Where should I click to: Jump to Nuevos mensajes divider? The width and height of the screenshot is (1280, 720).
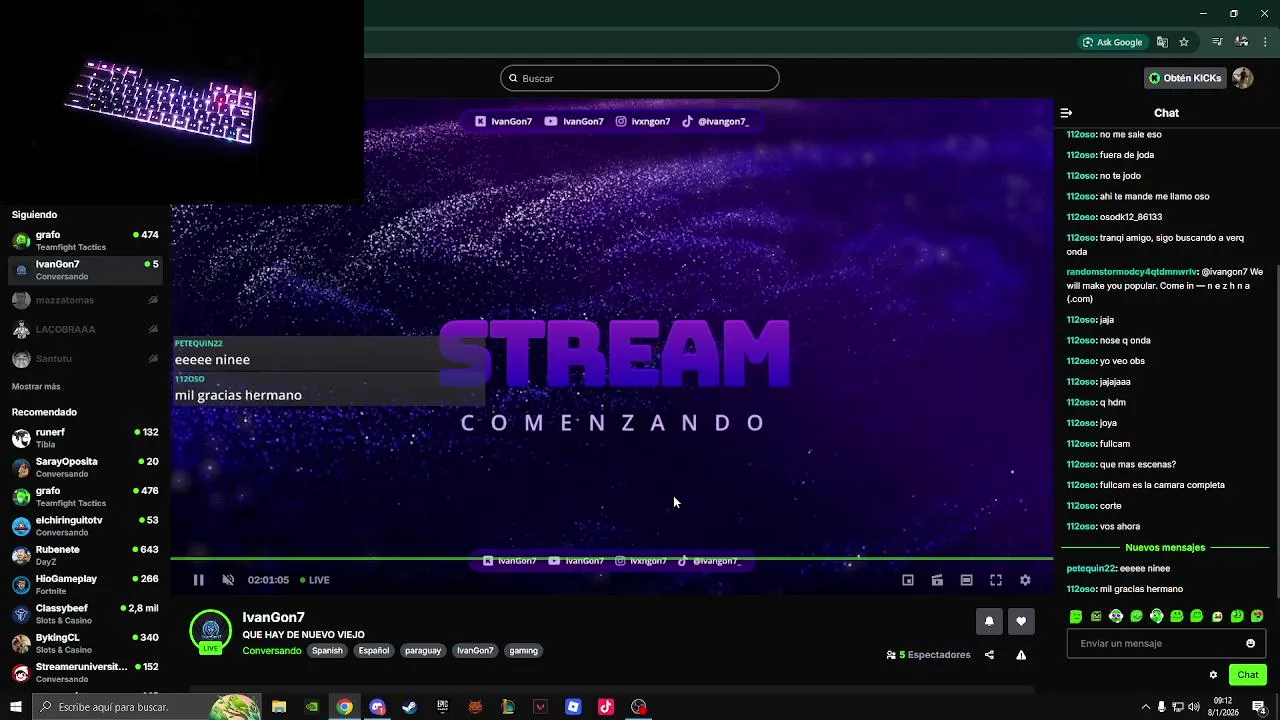pyautogui.click(x=1165, y=548)
